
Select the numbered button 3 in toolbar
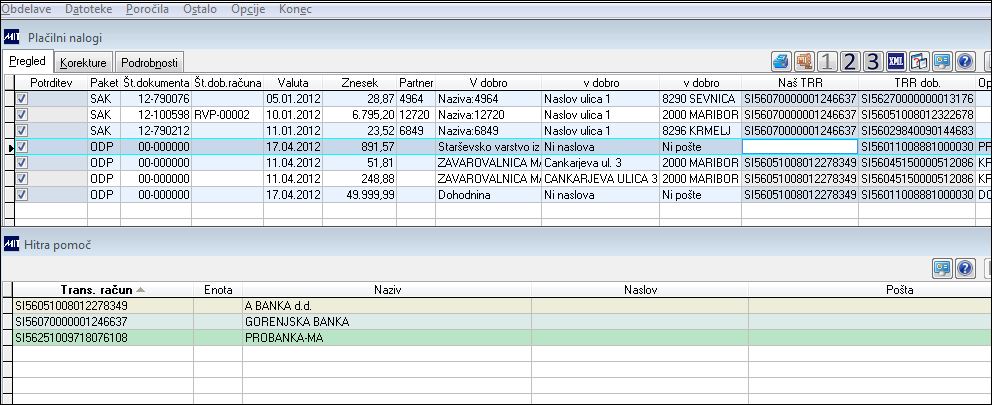pyautogui.click(x=873, y=61)
